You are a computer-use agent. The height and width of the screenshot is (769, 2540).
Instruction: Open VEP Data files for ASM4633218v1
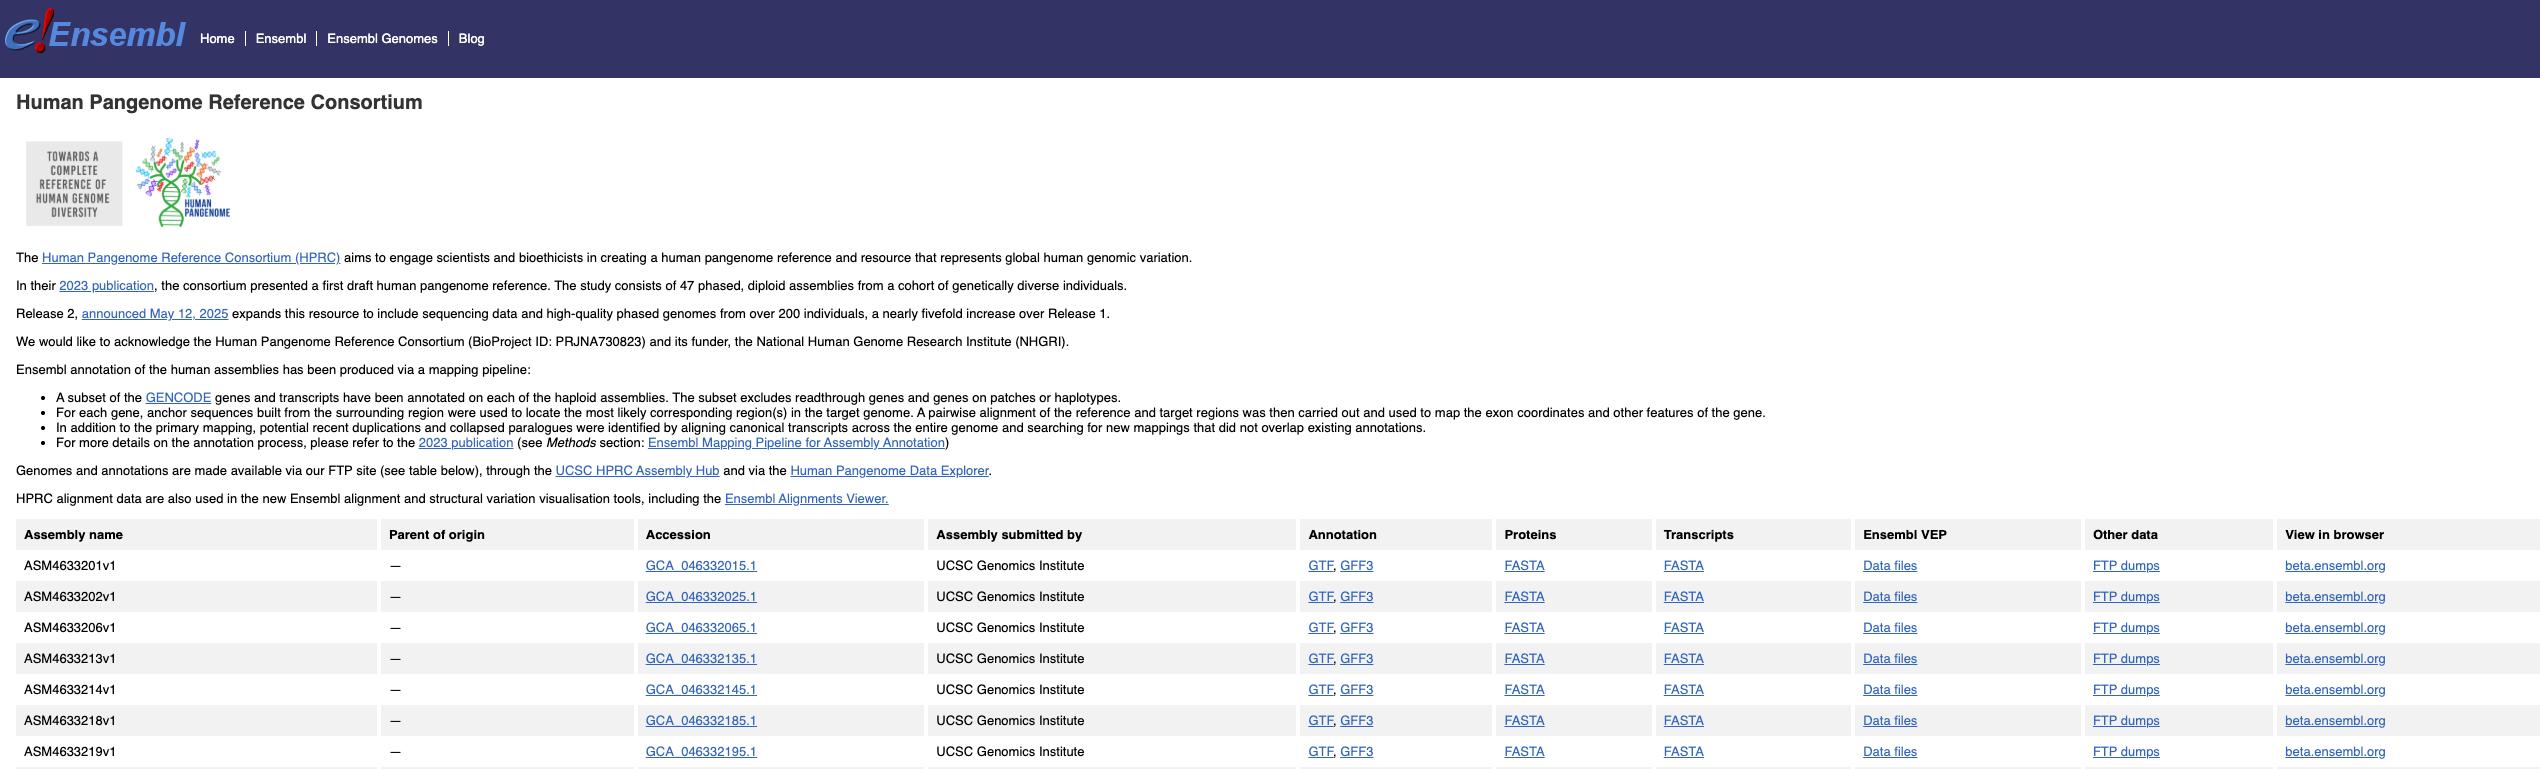(x=1890, y=721)
